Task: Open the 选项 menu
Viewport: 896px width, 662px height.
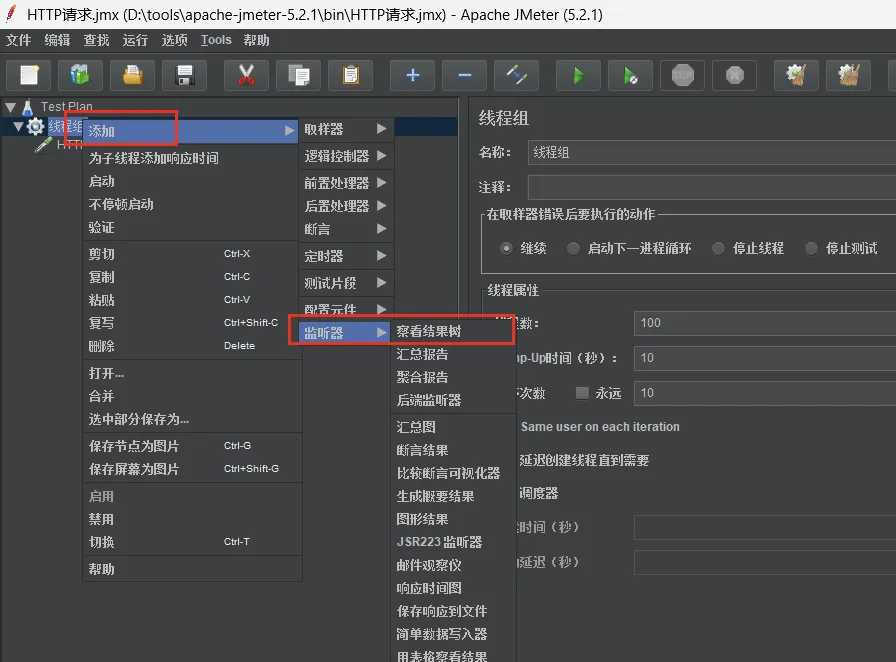Action: (174, 40)
